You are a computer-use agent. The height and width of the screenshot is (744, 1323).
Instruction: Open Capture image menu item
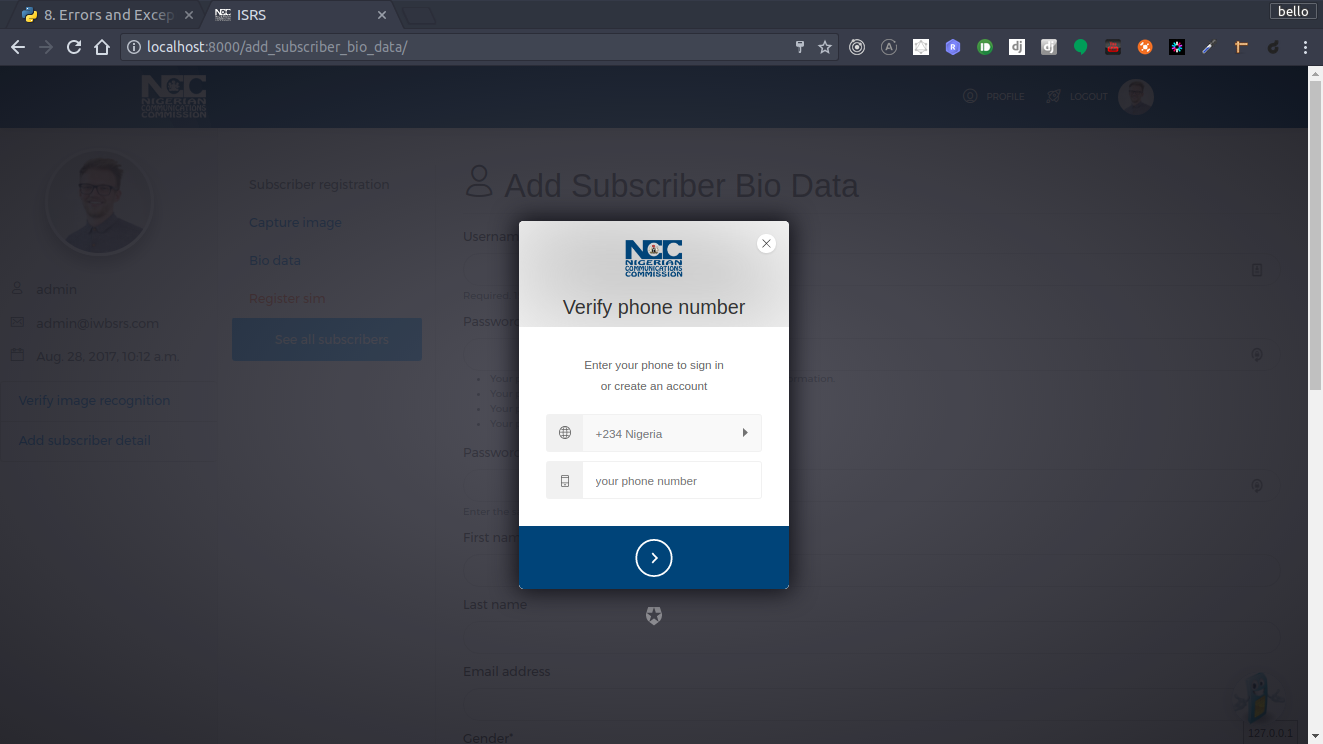[295, 222]
